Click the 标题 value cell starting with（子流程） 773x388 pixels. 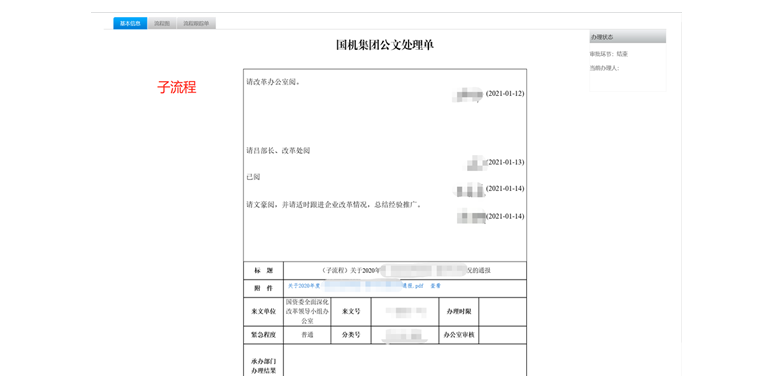point(405,271)
